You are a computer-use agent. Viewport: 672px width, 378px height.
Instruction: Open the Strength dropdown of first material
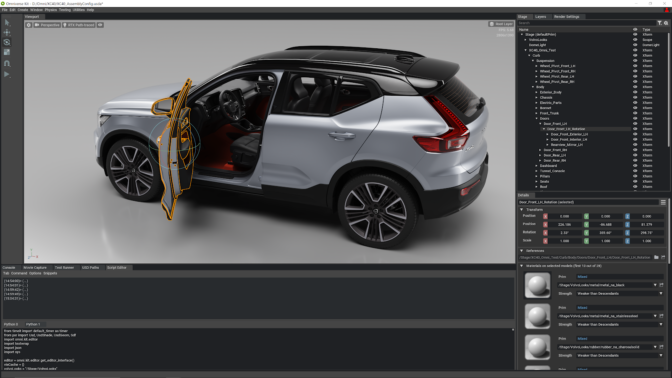(620, 294)
